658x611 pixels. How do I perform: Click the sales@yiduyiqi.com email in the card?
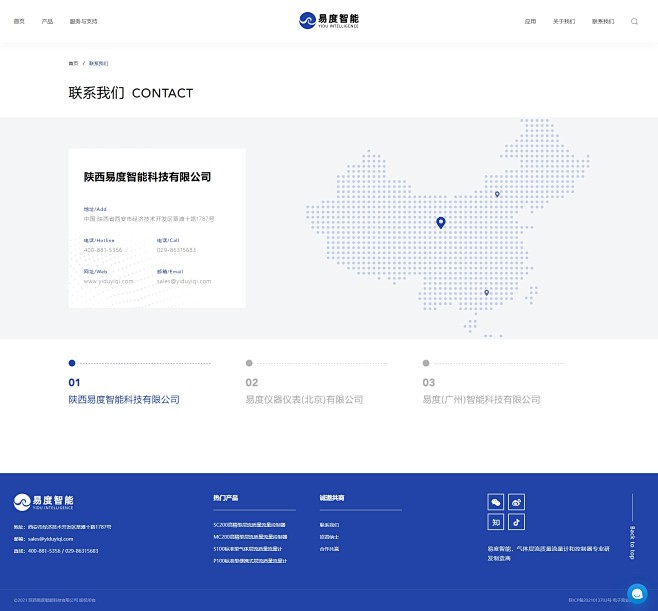(x=184, y=281)
